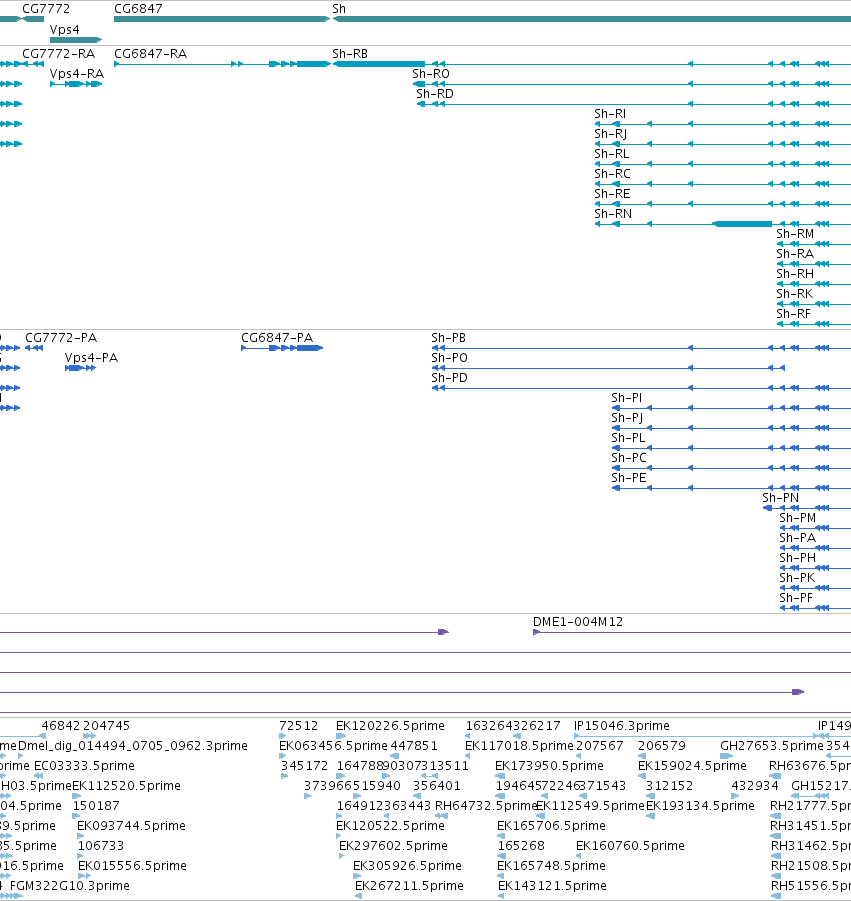Click the large exon of Sh-RN
Screen dimensions: 851x901
(742, 224)
